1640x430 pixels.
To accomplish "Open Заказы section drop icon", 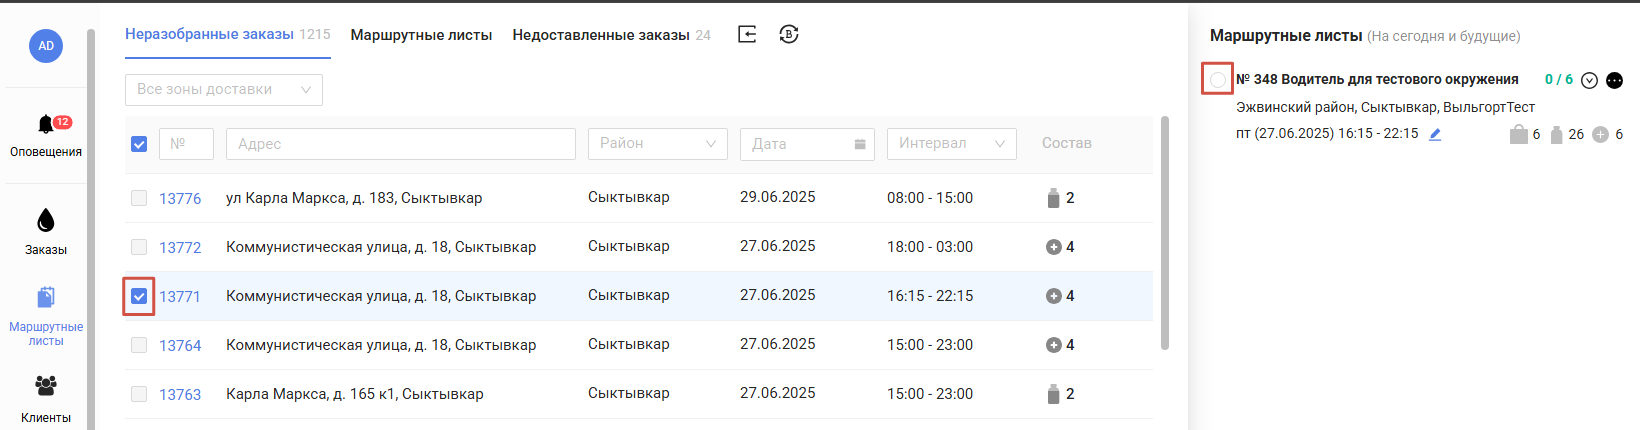I will (46, 220).
